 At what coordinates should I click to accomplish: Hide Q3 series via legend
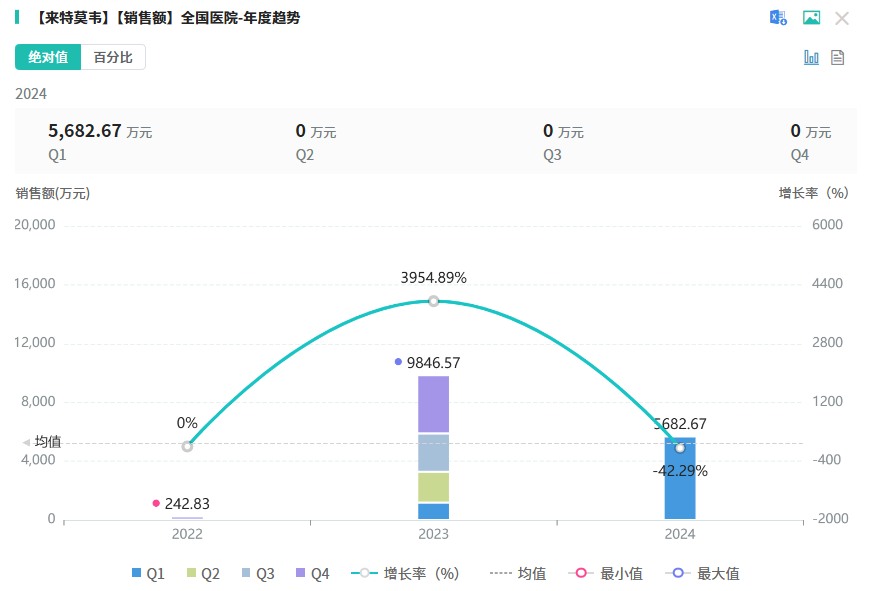pyautogui.click(x=256, y=574)
